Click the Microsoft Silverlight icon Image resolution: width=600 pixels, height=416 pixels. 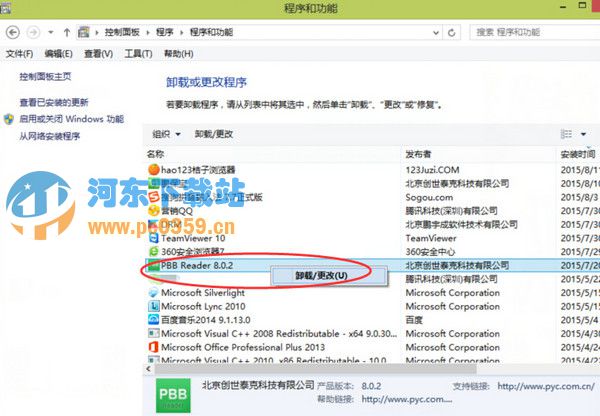153,293
